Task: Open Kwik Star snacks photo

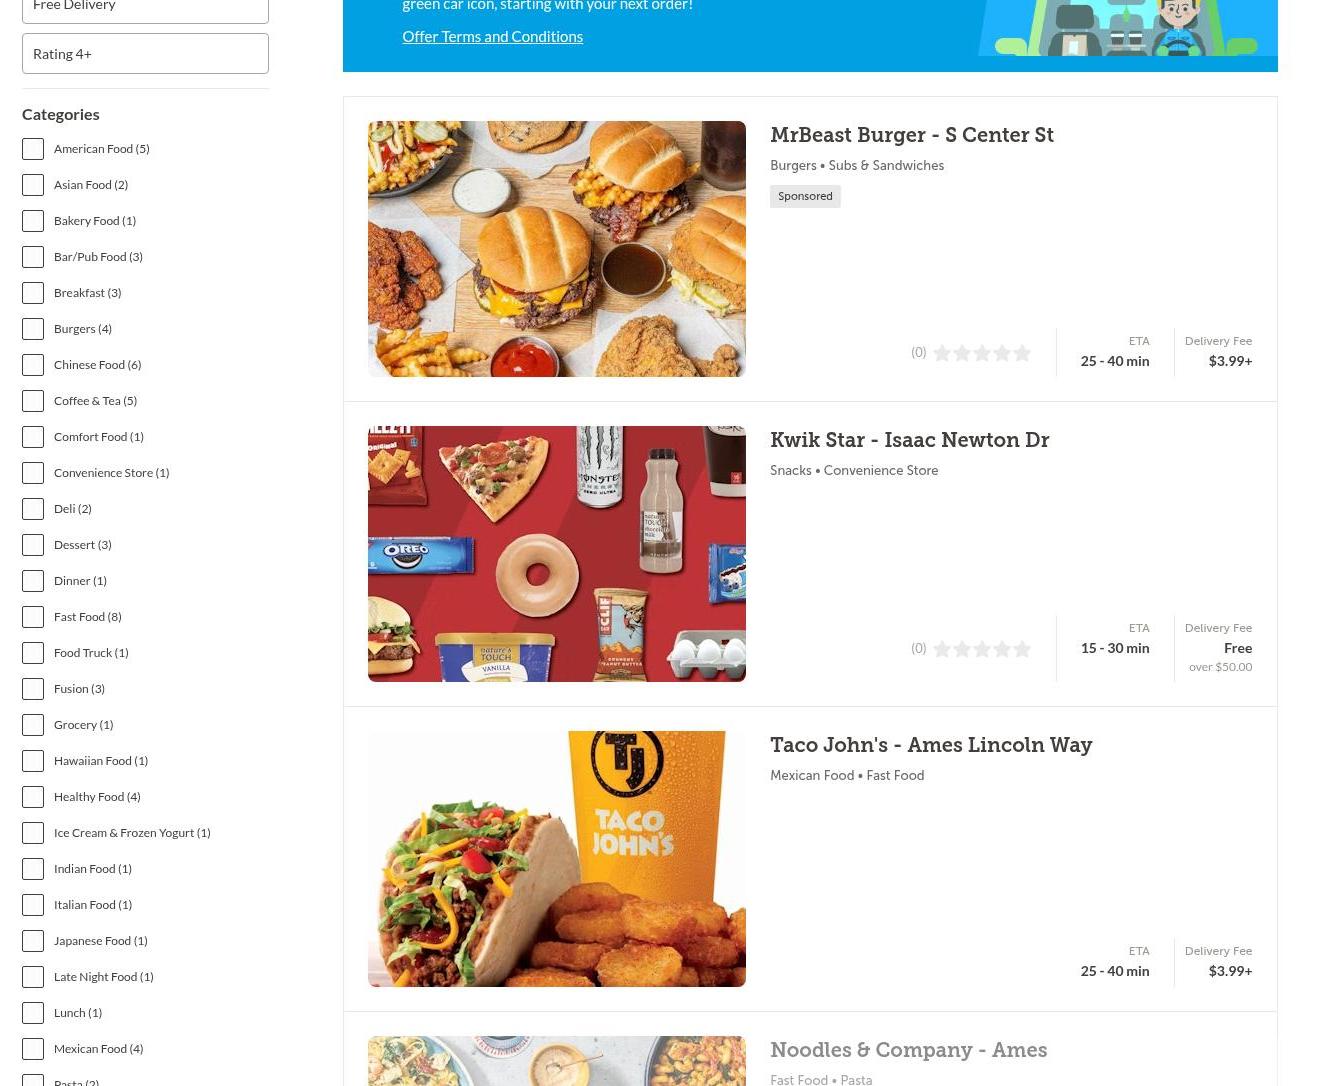Action: coord(557,554)
